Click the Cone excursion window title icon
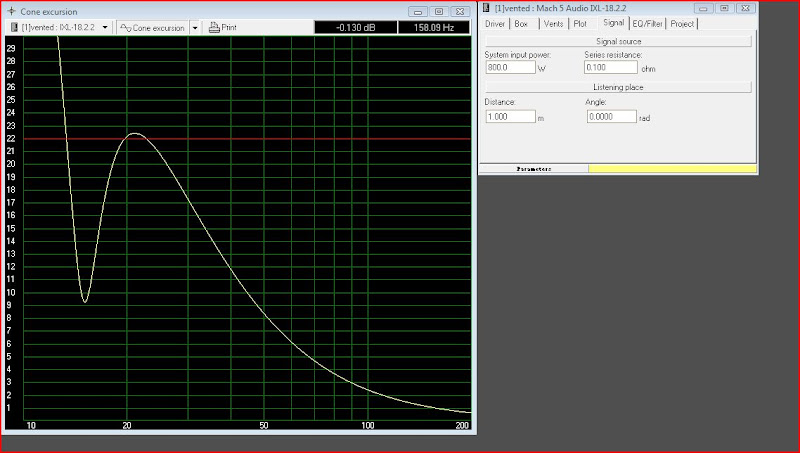This screenshot has height=453, width=800. (12, 12)
